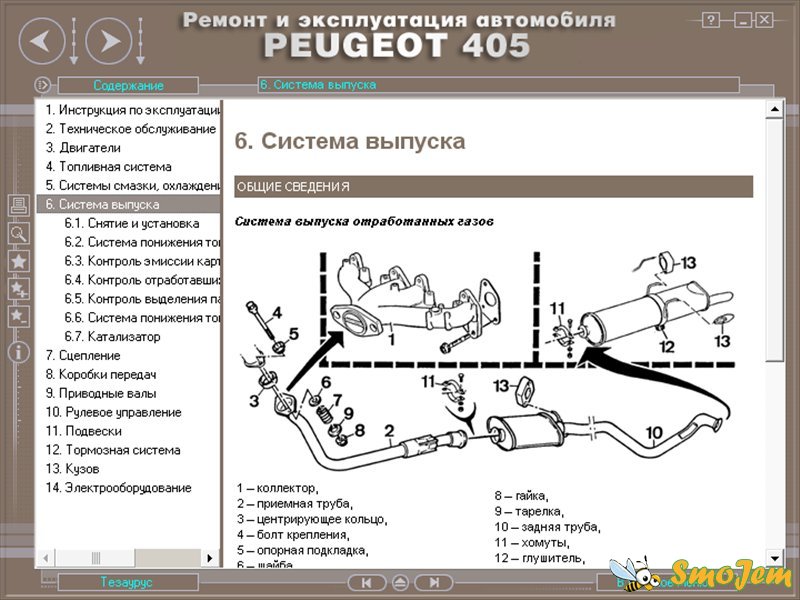The width and height of the screenshot is (800, 600).
Task: Click legend text '1 – коллектор,'
Action: click(x=278, y=488)
